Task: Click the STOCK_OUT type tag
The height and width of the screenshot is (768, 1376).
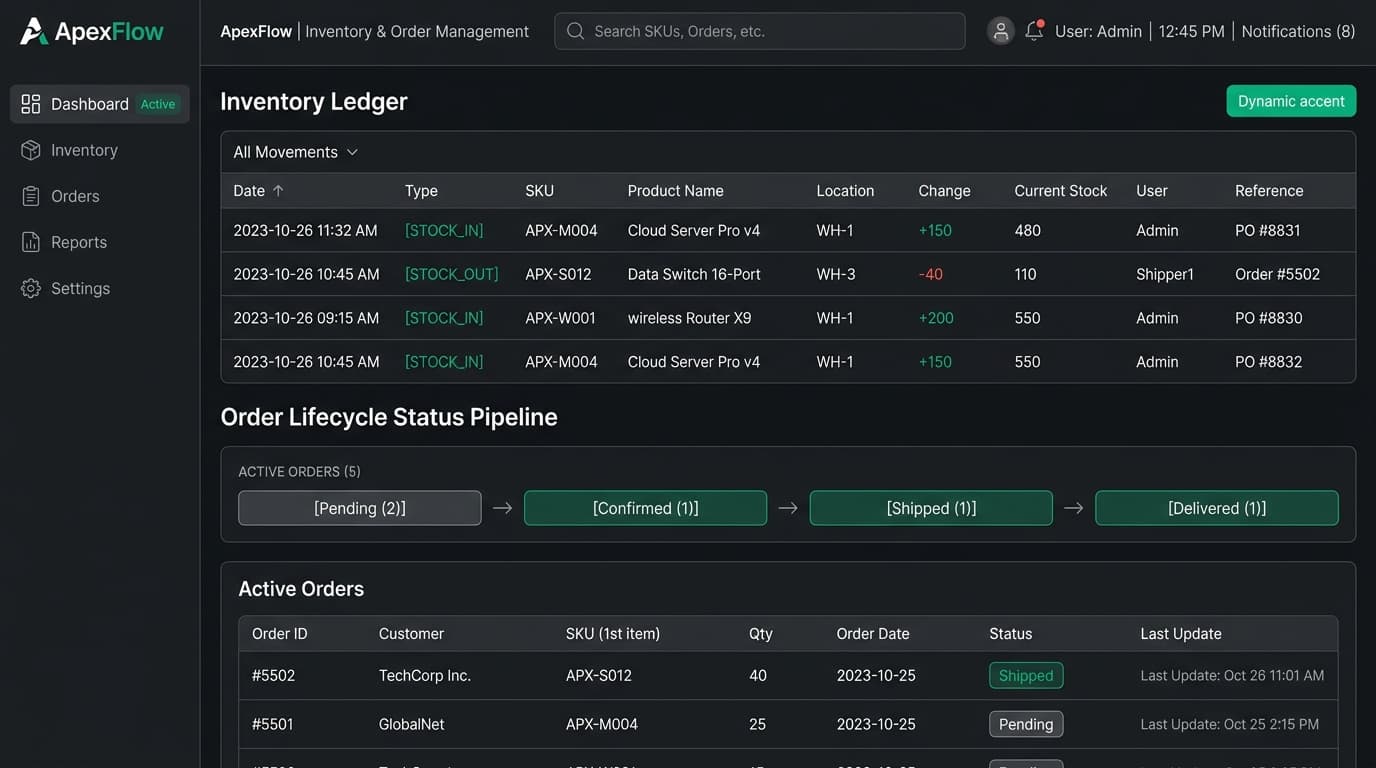Action: click(x=451, y=274)
